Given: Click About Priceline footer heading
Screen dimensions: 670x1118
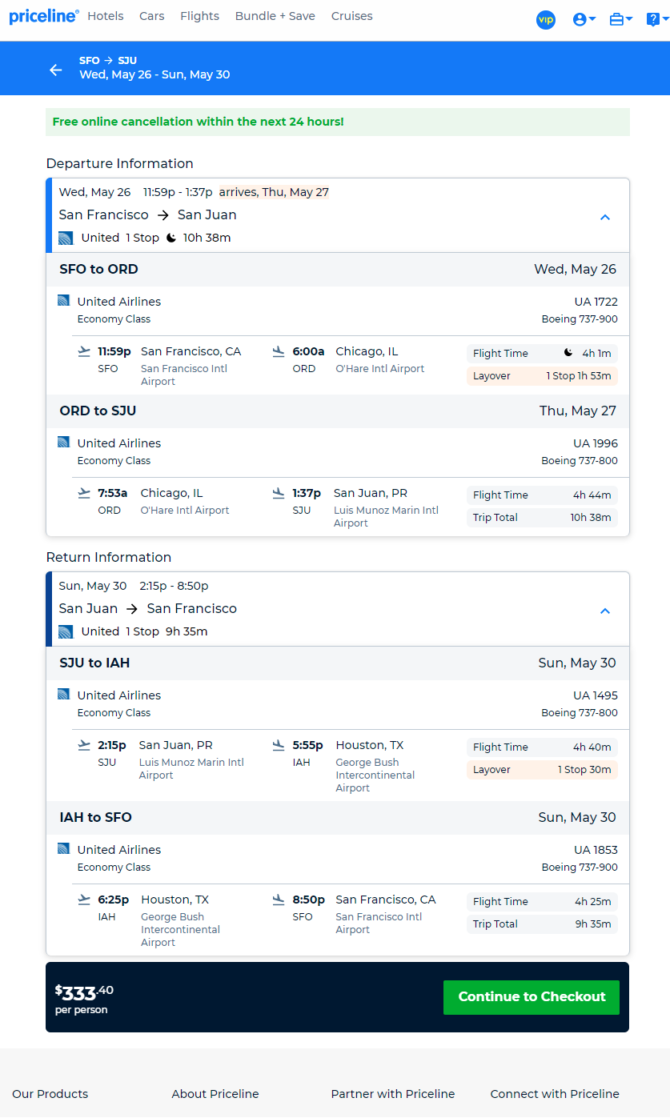Looking at the screenshot, I should click(x=215, y=1094).
